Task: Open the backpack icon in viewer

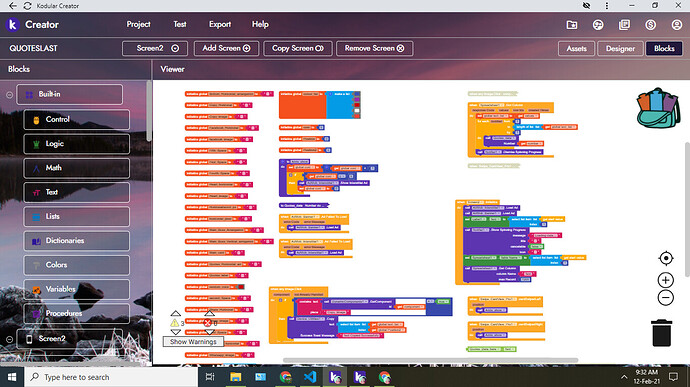Action: click(x=658, y=108)
